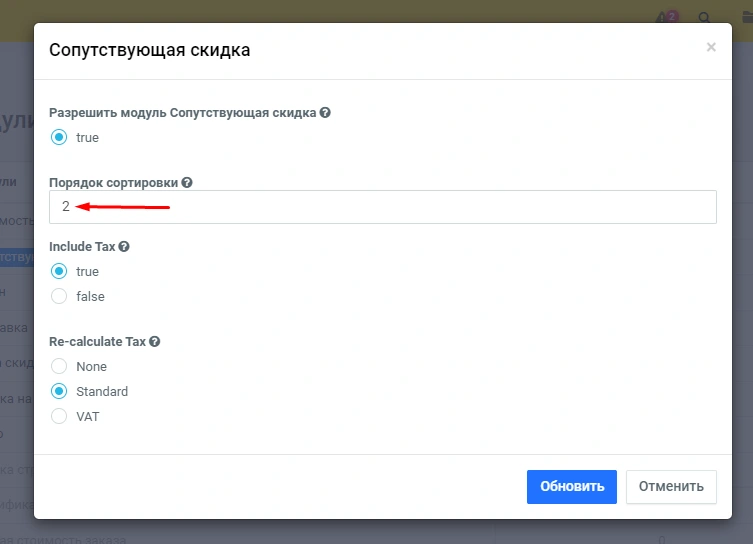Set Include Tax to false
This screenshot has height=544, width=753.
coord(59,296)
